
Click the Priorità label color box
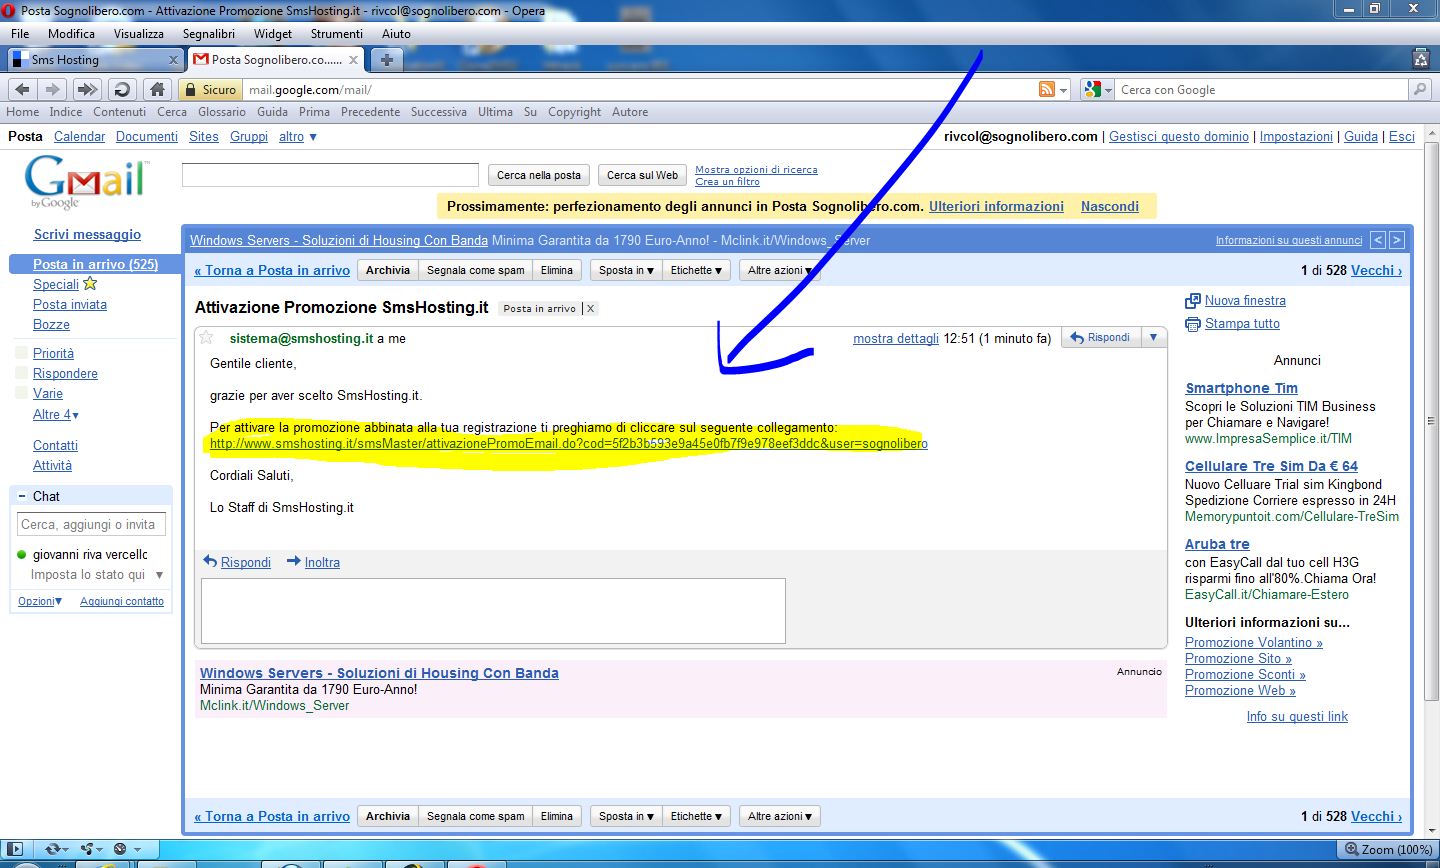(x=21, y=353)
